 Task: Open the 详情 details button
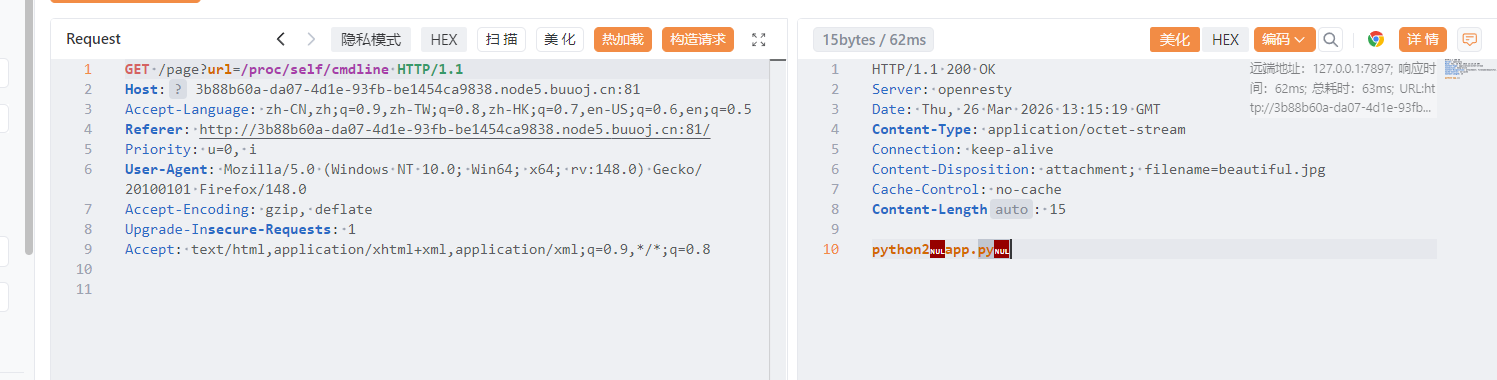click(1423, 39)
